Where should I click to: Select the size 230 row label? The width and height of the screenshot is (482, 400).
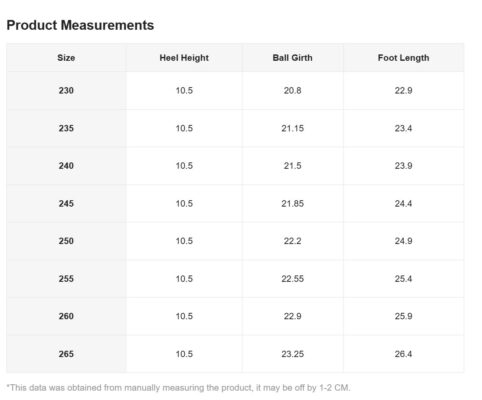tap(66, 90)
